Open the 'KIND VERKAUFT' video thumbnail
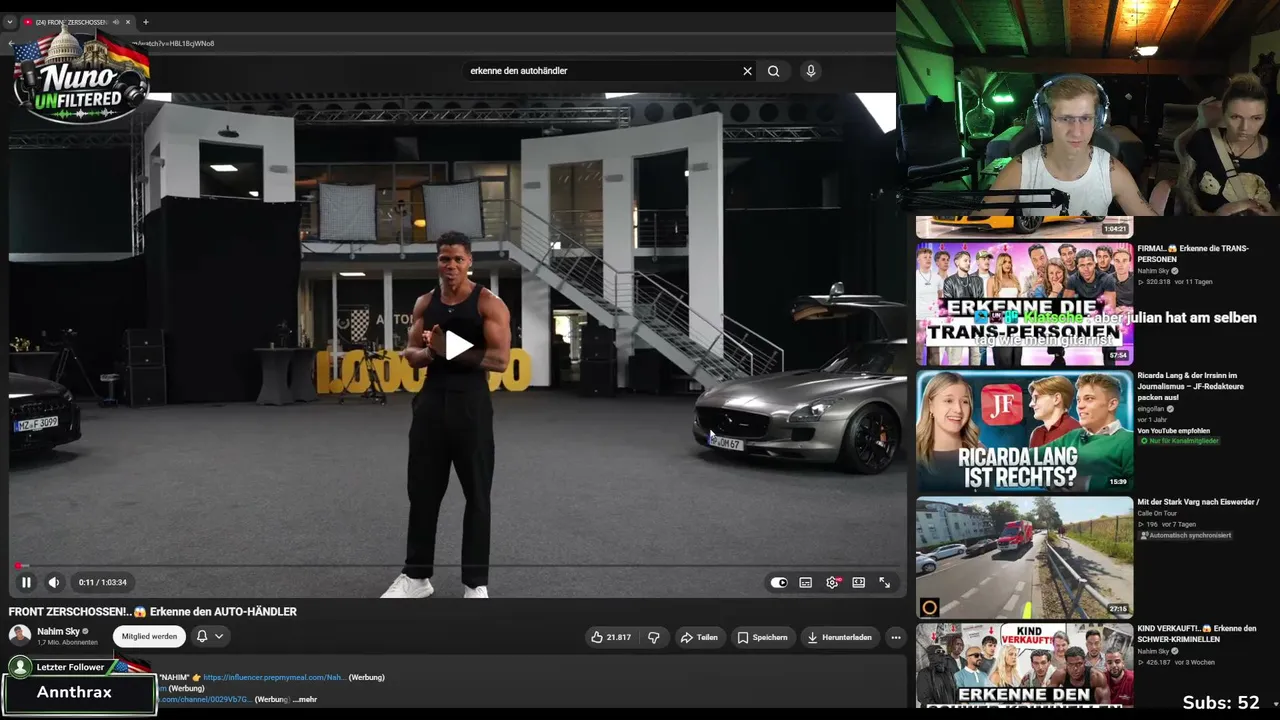 1024,665
